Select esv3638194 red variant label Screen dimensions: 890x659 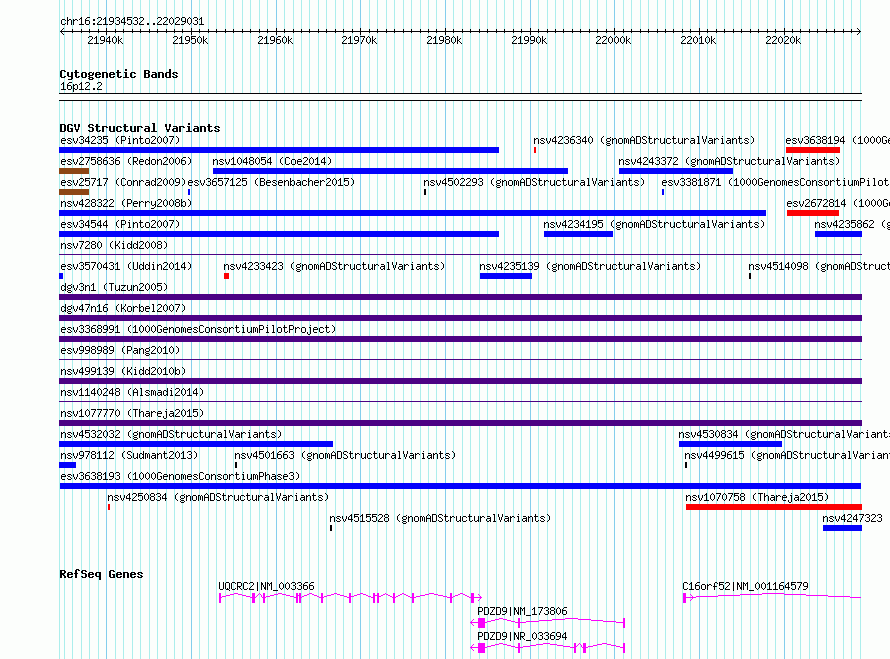pyautogui.click(x=837, y=140)
